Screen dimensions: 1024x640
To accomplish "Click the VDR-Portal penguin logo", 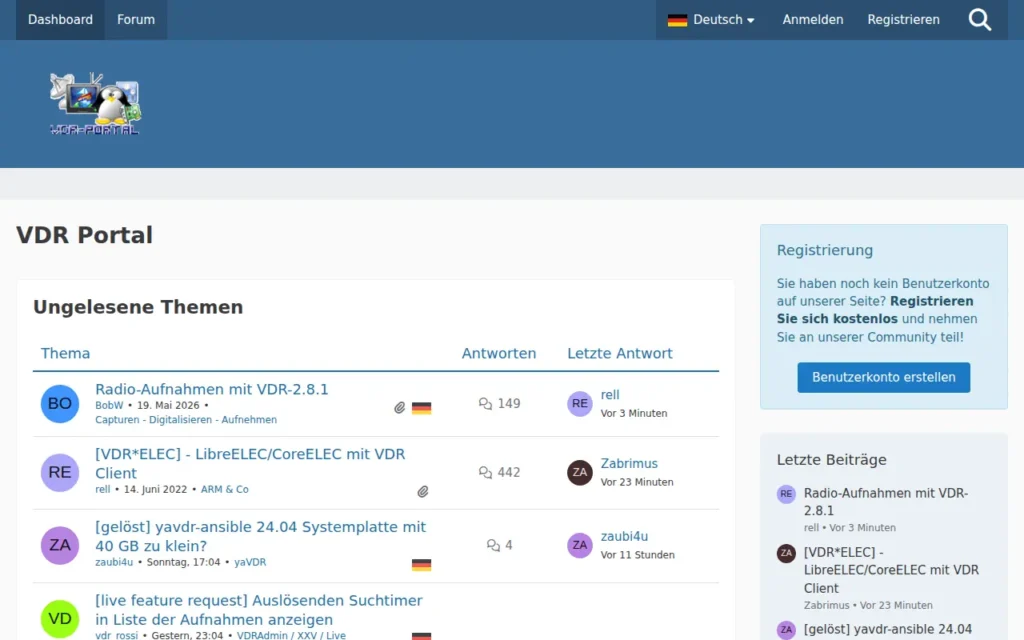I will [95, 103].
